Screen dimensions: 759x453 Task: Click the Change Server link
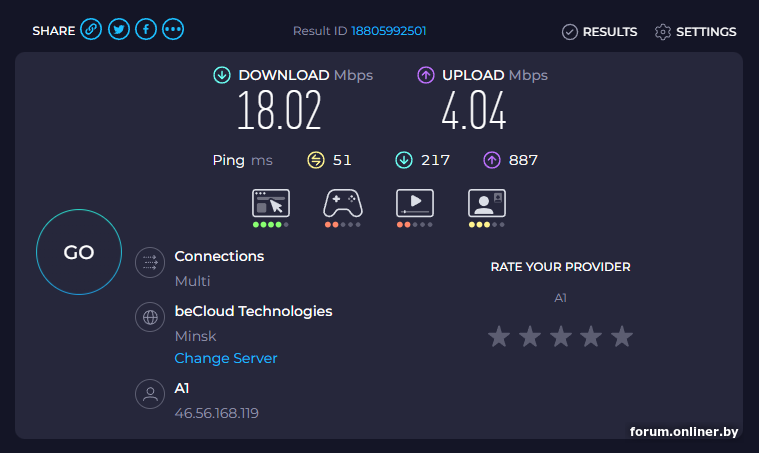point(226,358)
